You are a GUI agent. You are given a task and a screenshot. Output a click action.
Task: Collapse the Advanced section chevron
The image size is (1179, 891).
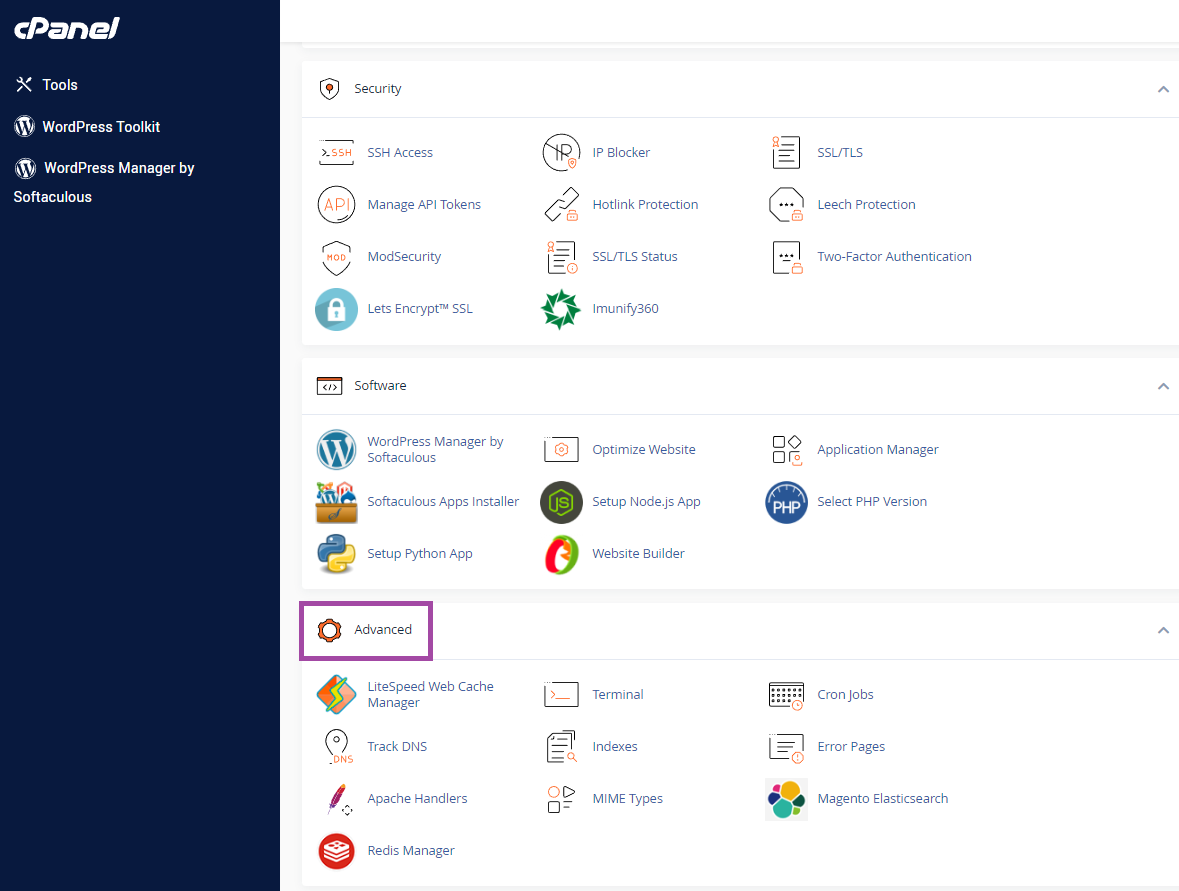tap(1163, 630)
